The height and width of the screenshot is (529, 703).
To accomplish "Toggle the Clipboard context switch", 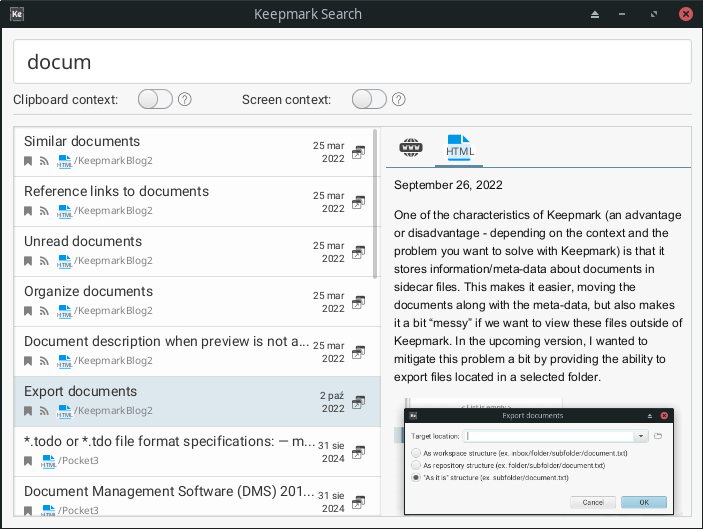I will click(x=155, y=99).
